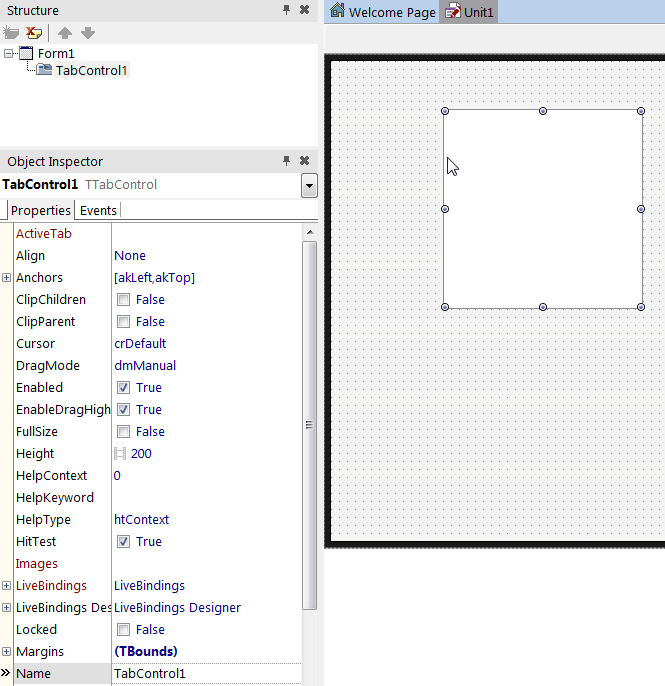
Task: Uncheck the Enabled property checkbox
Action: [123, 388]
